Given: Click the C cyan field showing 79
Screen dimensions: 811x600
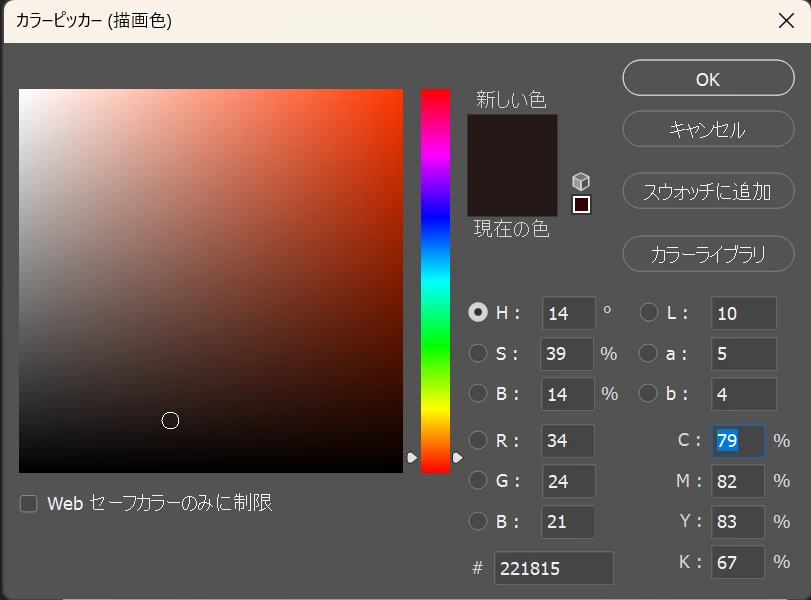Looking at the screenshot, I should (738, 441).
